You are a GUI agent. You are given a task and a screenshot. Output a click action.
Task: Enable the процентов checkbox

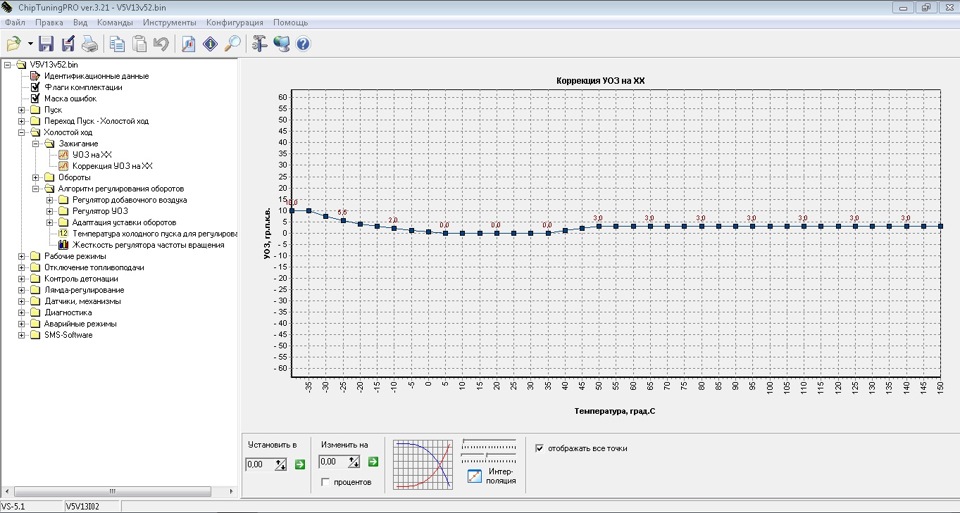[326, 482]
